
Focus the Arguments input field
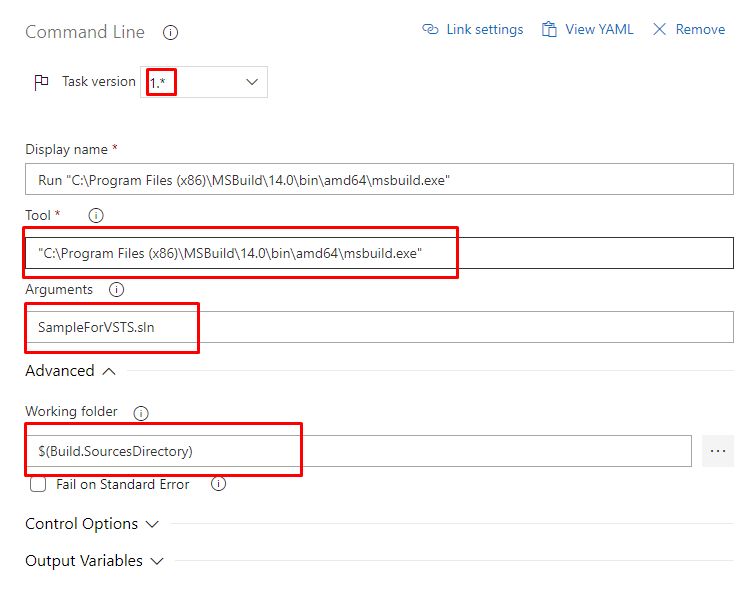[379, 327]
